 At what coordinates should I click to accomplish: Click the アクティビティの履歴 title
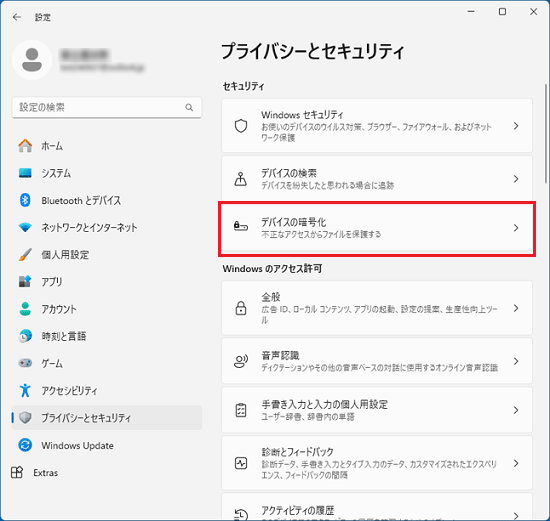tap(297, 510)
